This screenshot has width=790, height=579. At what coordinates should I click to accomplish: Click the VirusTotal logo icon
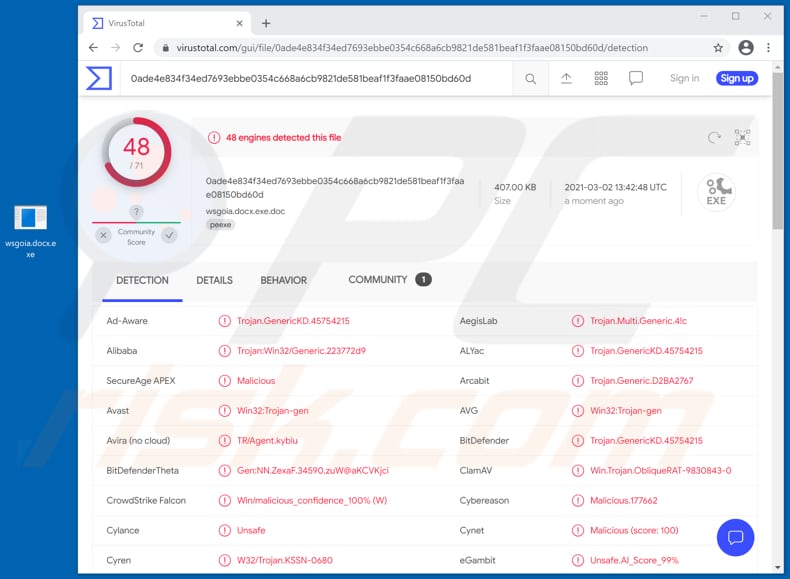99,78
